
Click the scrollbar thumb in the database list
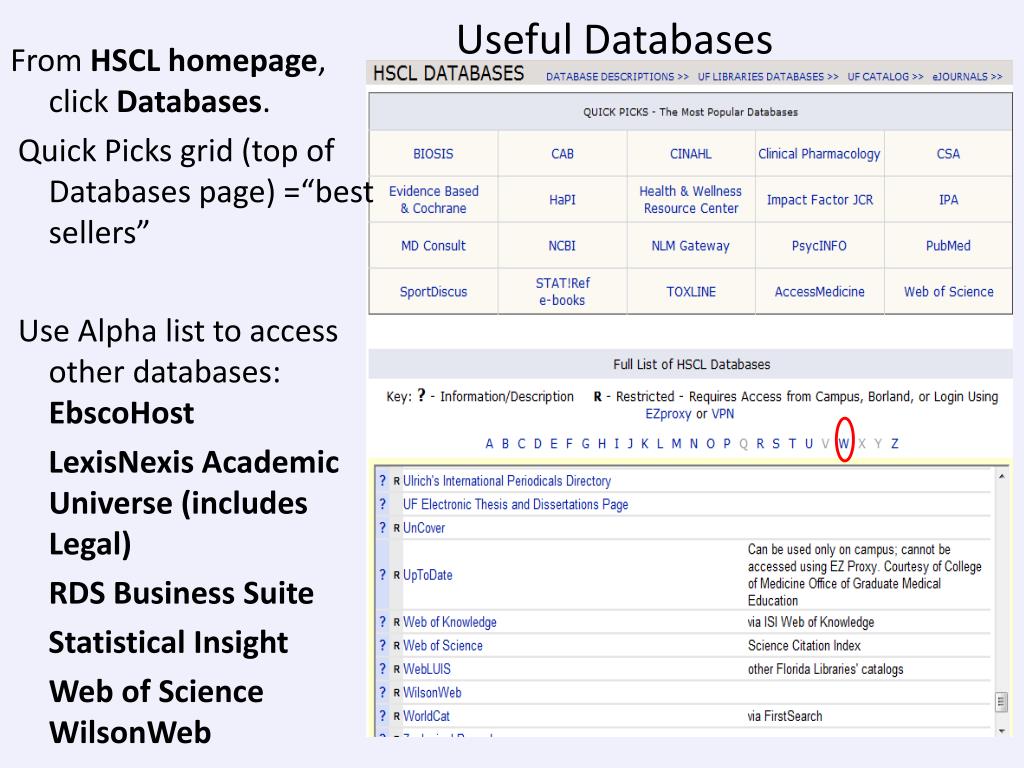coord(1001,701)
